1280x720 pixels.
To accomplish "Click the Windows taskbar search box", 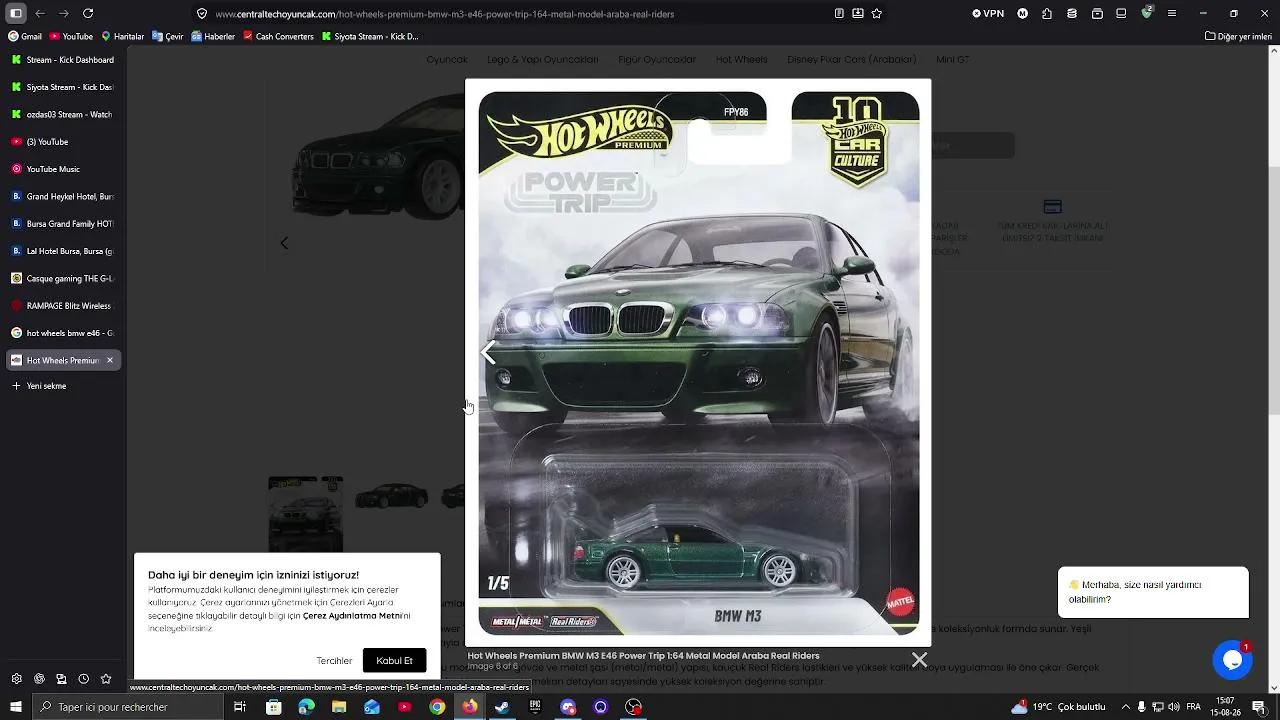I will 127,707.
